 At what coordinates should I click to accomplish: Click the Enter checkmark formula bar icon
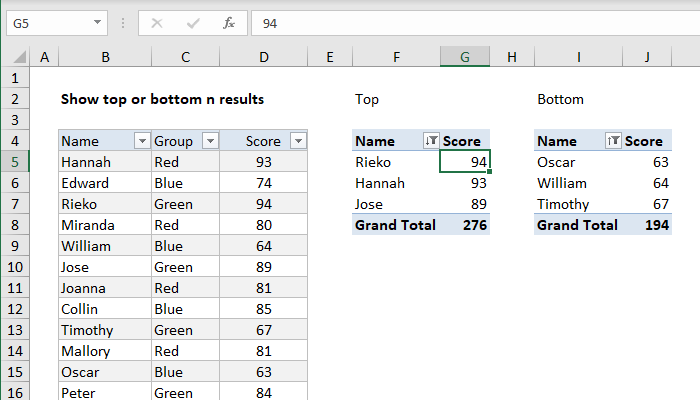tap(193, 23)
